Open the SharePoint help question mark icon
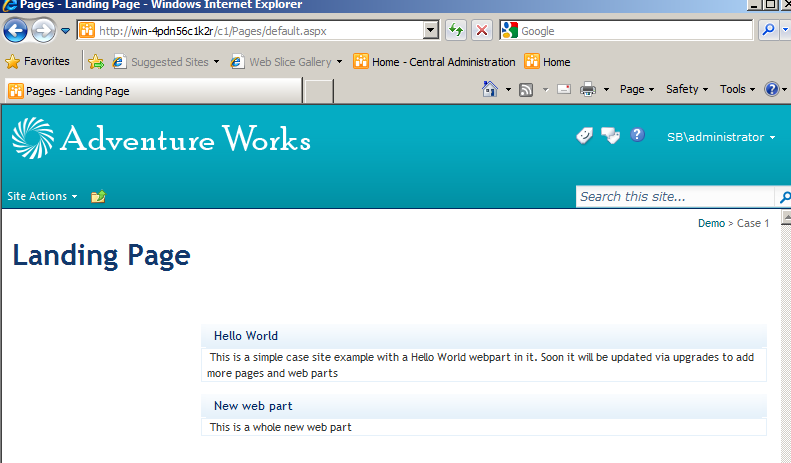Screen dimensions: 791x463 pos(637,135)
